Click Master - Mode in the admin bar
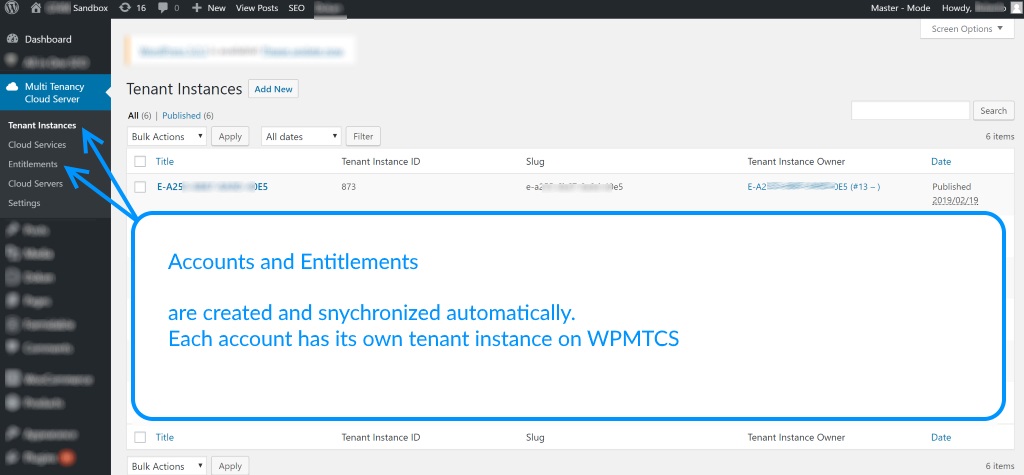This screenshot has width=1024, height=475. [900, 8]
